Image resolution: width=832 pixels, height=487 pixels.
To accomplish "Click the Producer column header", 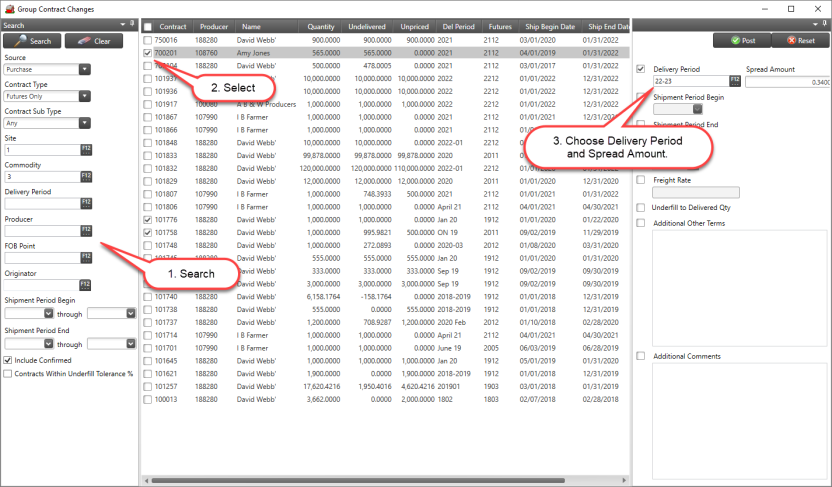I will (x=214, y=27).
